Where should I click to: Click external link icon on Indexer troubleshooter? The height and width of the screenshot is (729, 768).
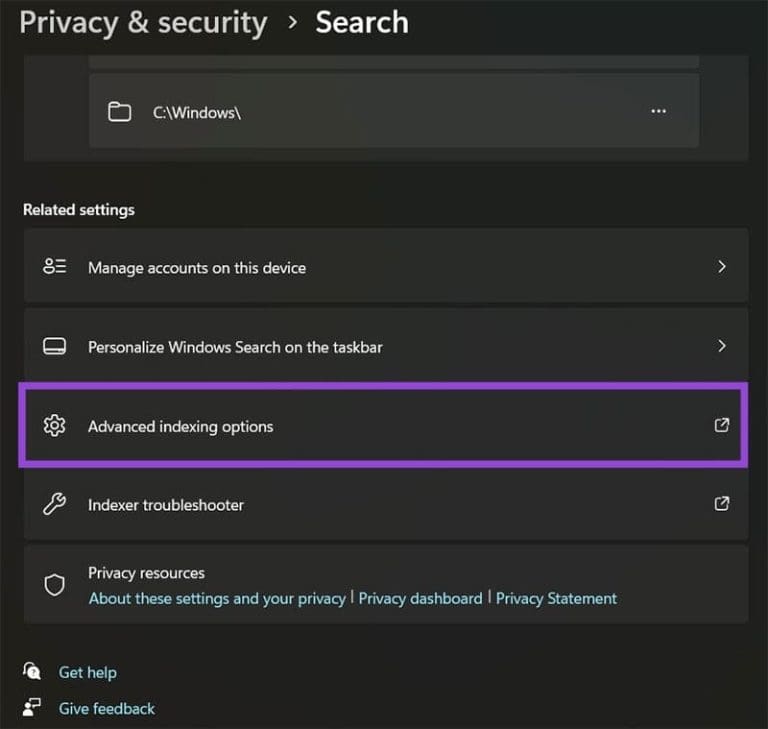tap(721, 504)
